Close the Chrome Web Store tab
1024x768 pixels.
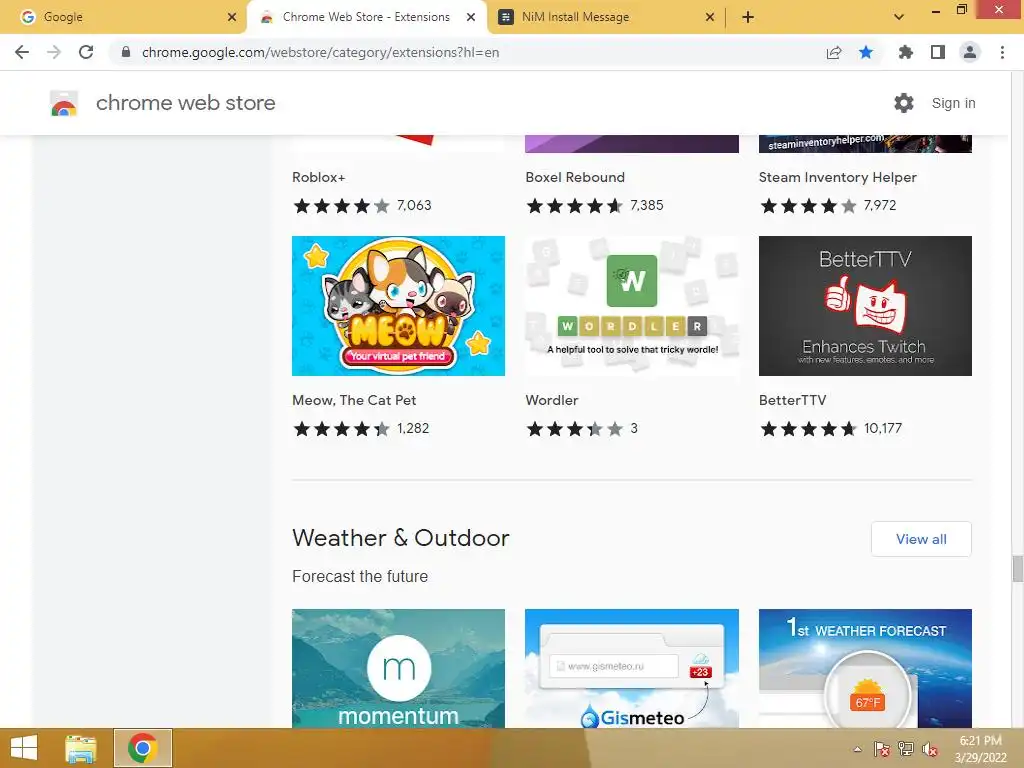coord(471,17)
